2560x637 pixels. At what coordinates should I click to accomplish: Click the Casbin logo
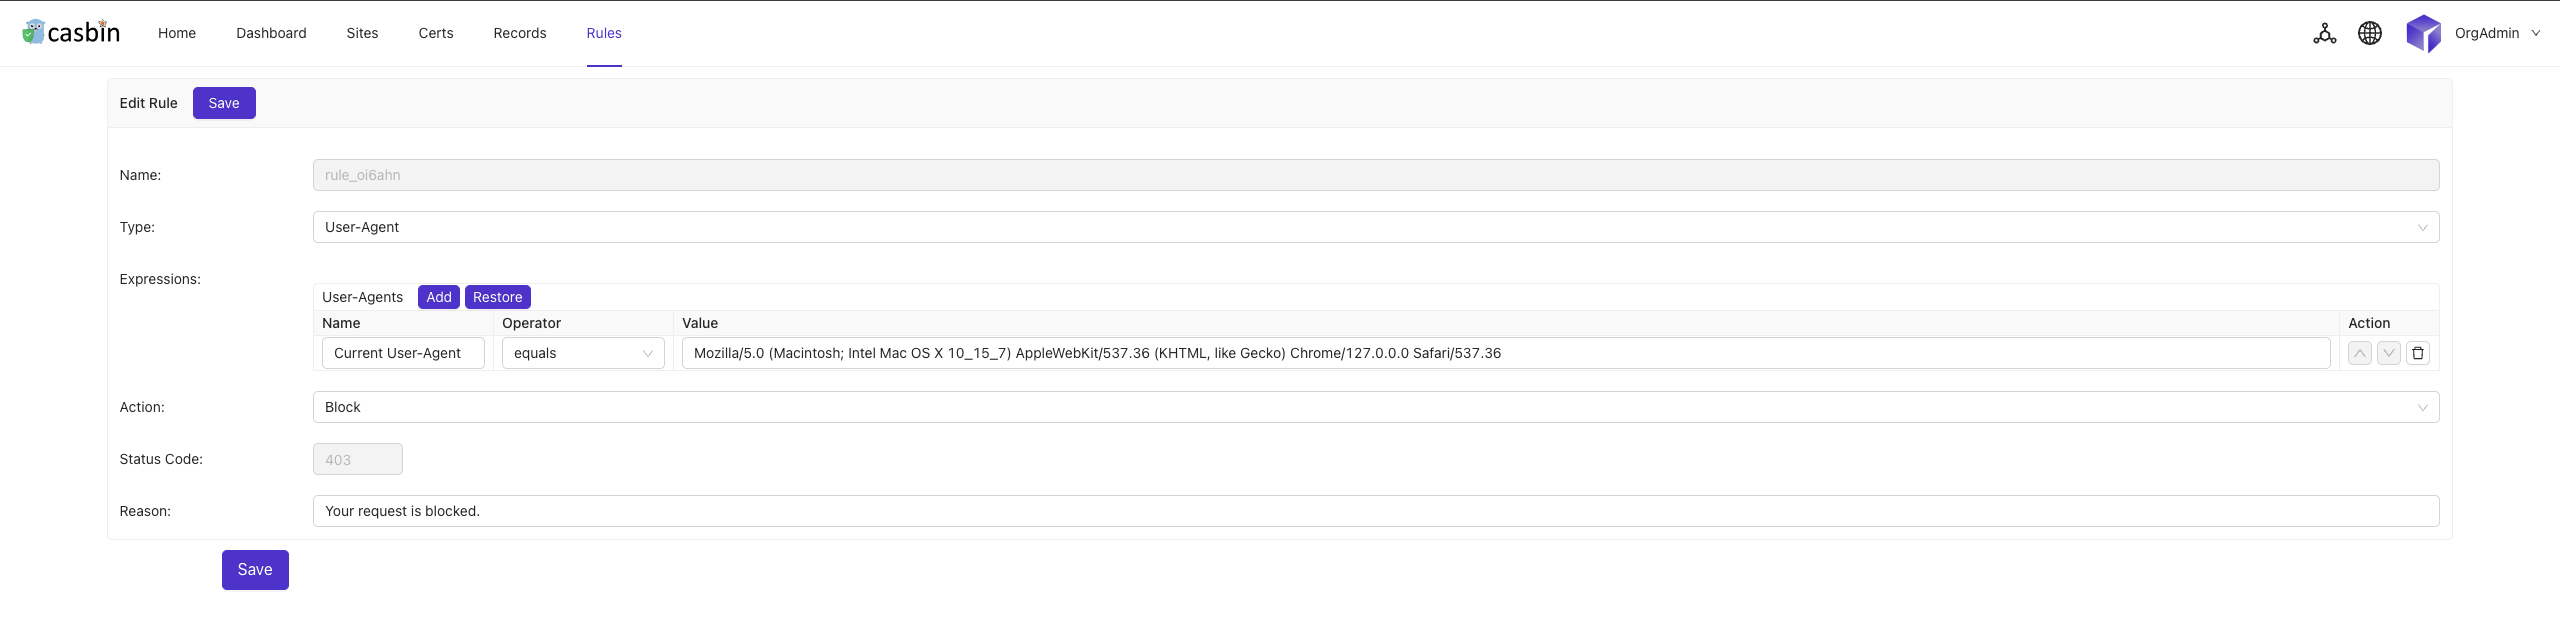pos(70,31)
